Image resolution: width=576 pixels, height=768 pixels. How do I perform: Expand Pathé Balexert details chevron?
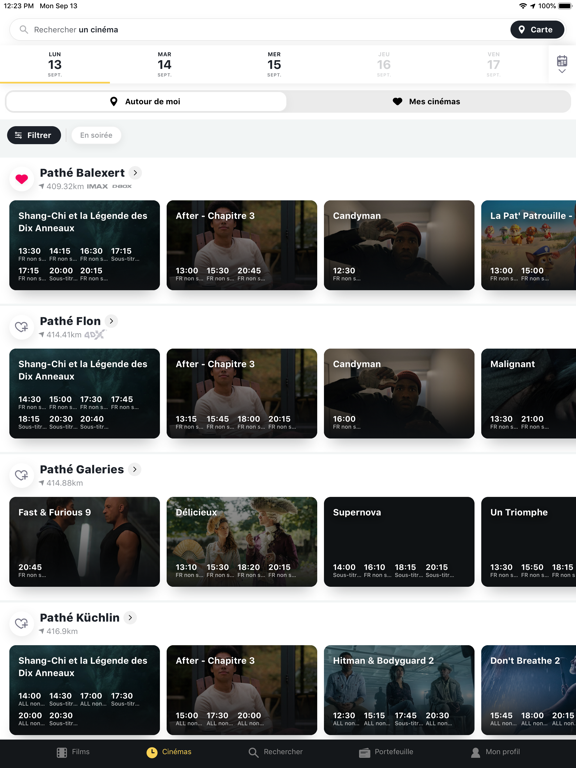pyautogui.click(x=135, y=172)
